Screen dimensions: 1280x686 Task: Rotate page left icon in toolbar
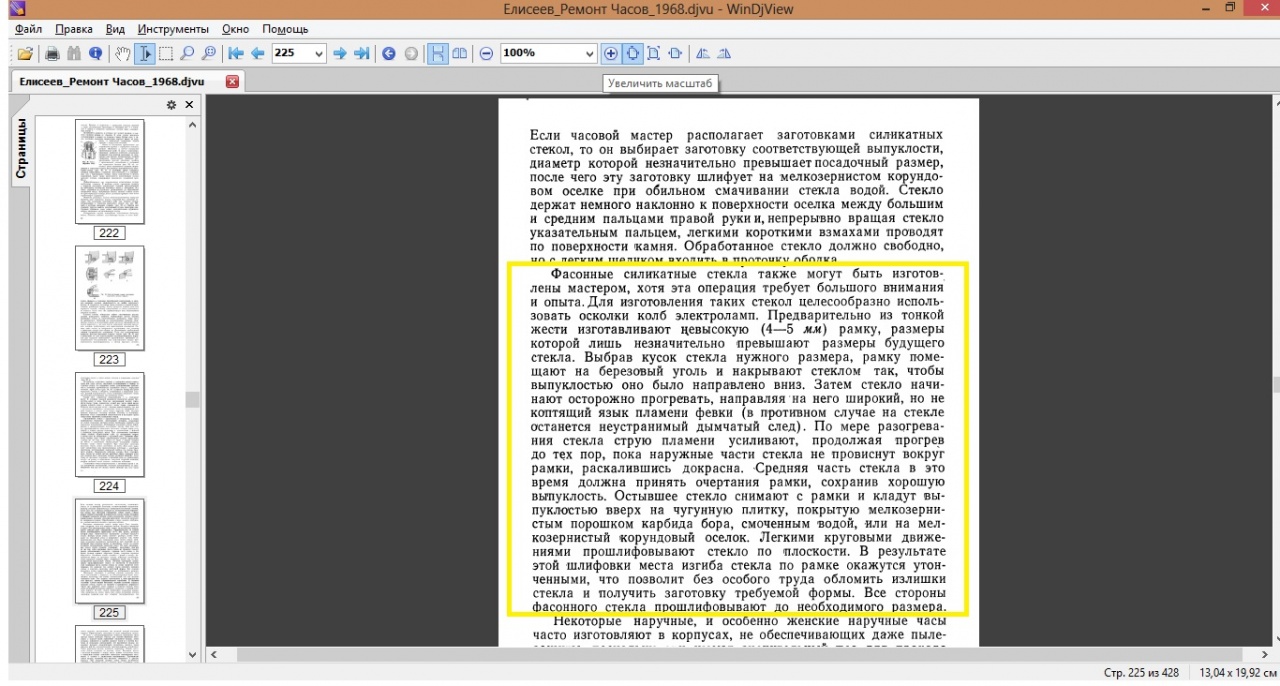(702, 54)
